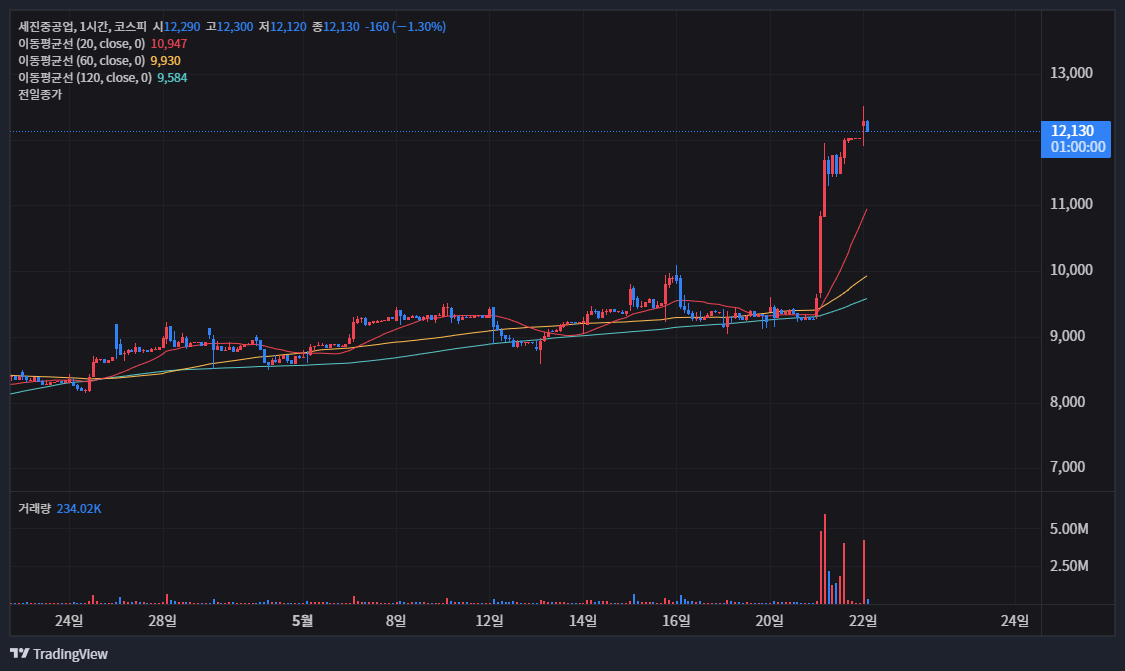Click the 24일 date at left of time axis

click(69, 621)
